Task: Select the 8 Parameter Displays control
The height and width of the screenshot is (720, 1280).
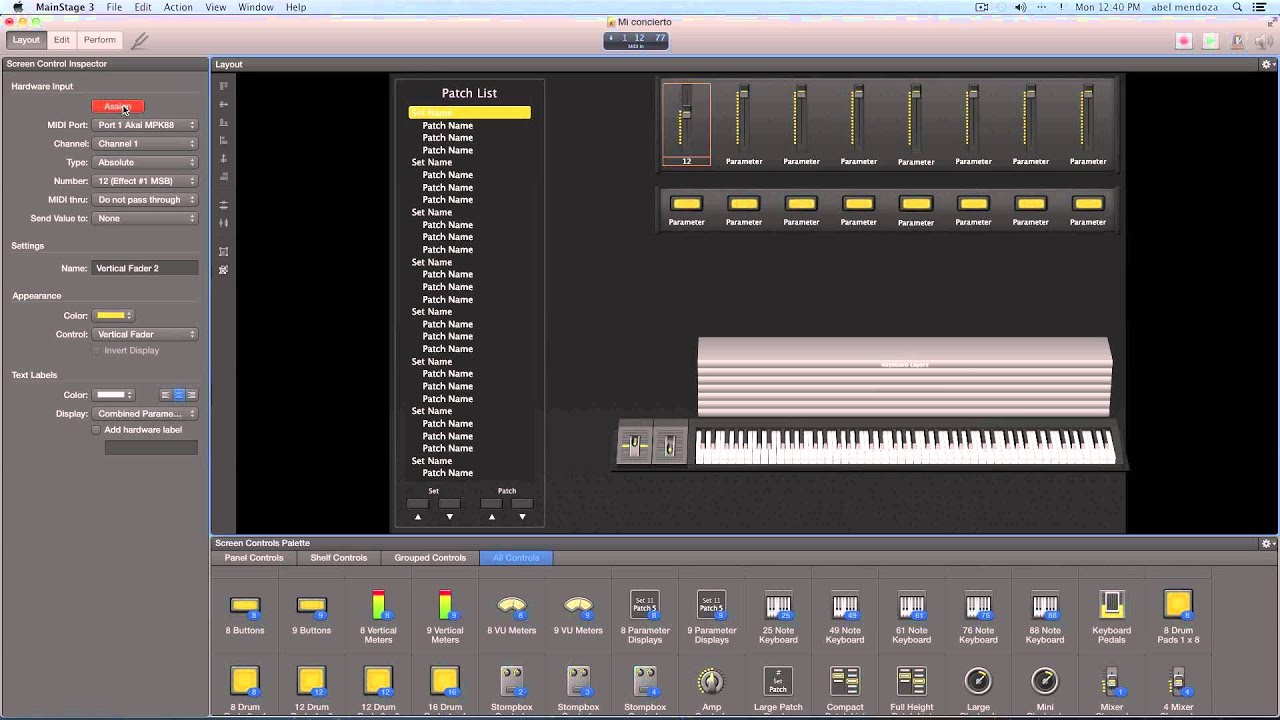Action: 645,616
